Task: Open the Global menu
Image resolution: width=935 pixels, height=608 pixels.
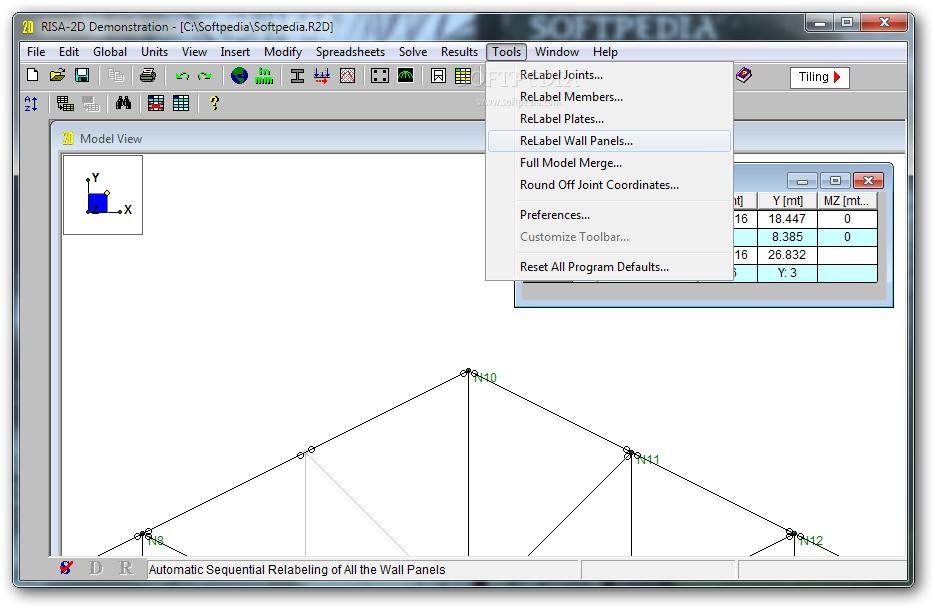Action: point(110,52)
